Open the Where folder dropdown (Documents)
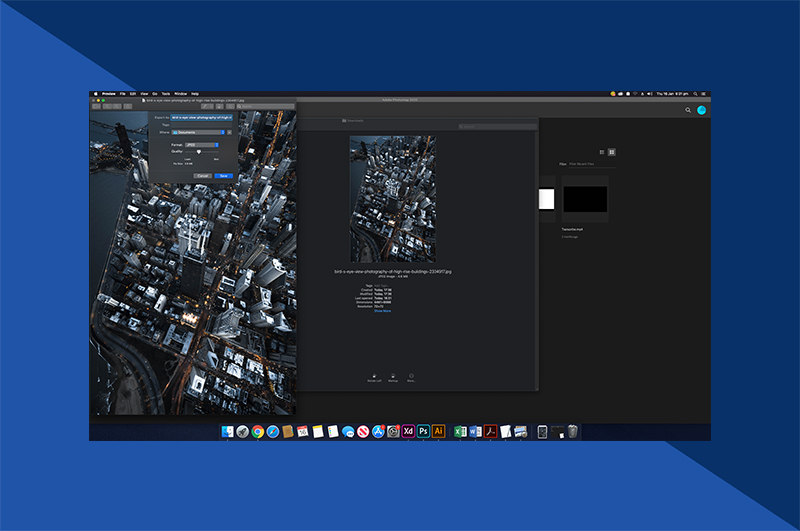Viewport: 800px width, 531px height. (198, 133)
